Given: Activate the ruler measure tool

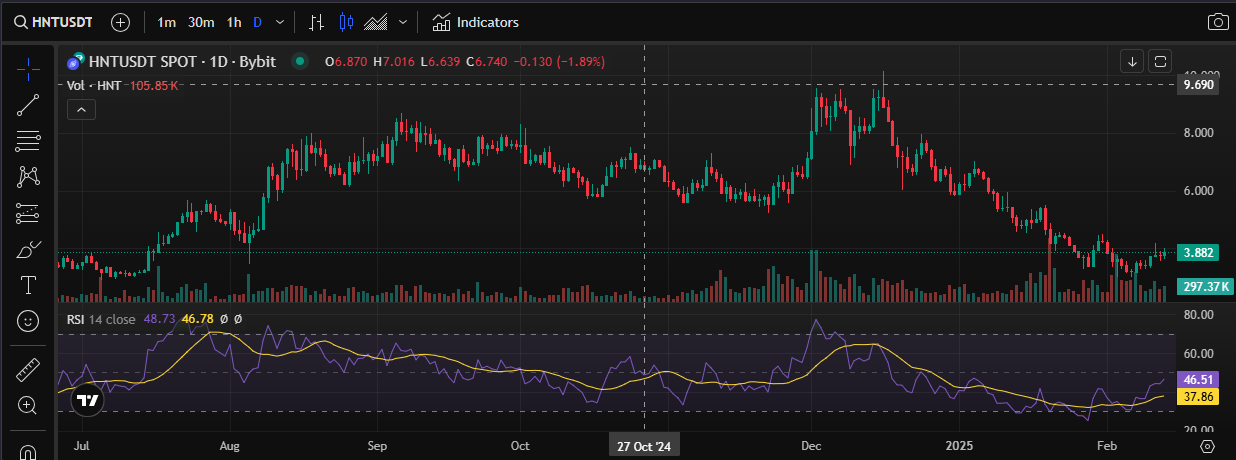Looking at the screenshot, I should [x=28, y=370].
